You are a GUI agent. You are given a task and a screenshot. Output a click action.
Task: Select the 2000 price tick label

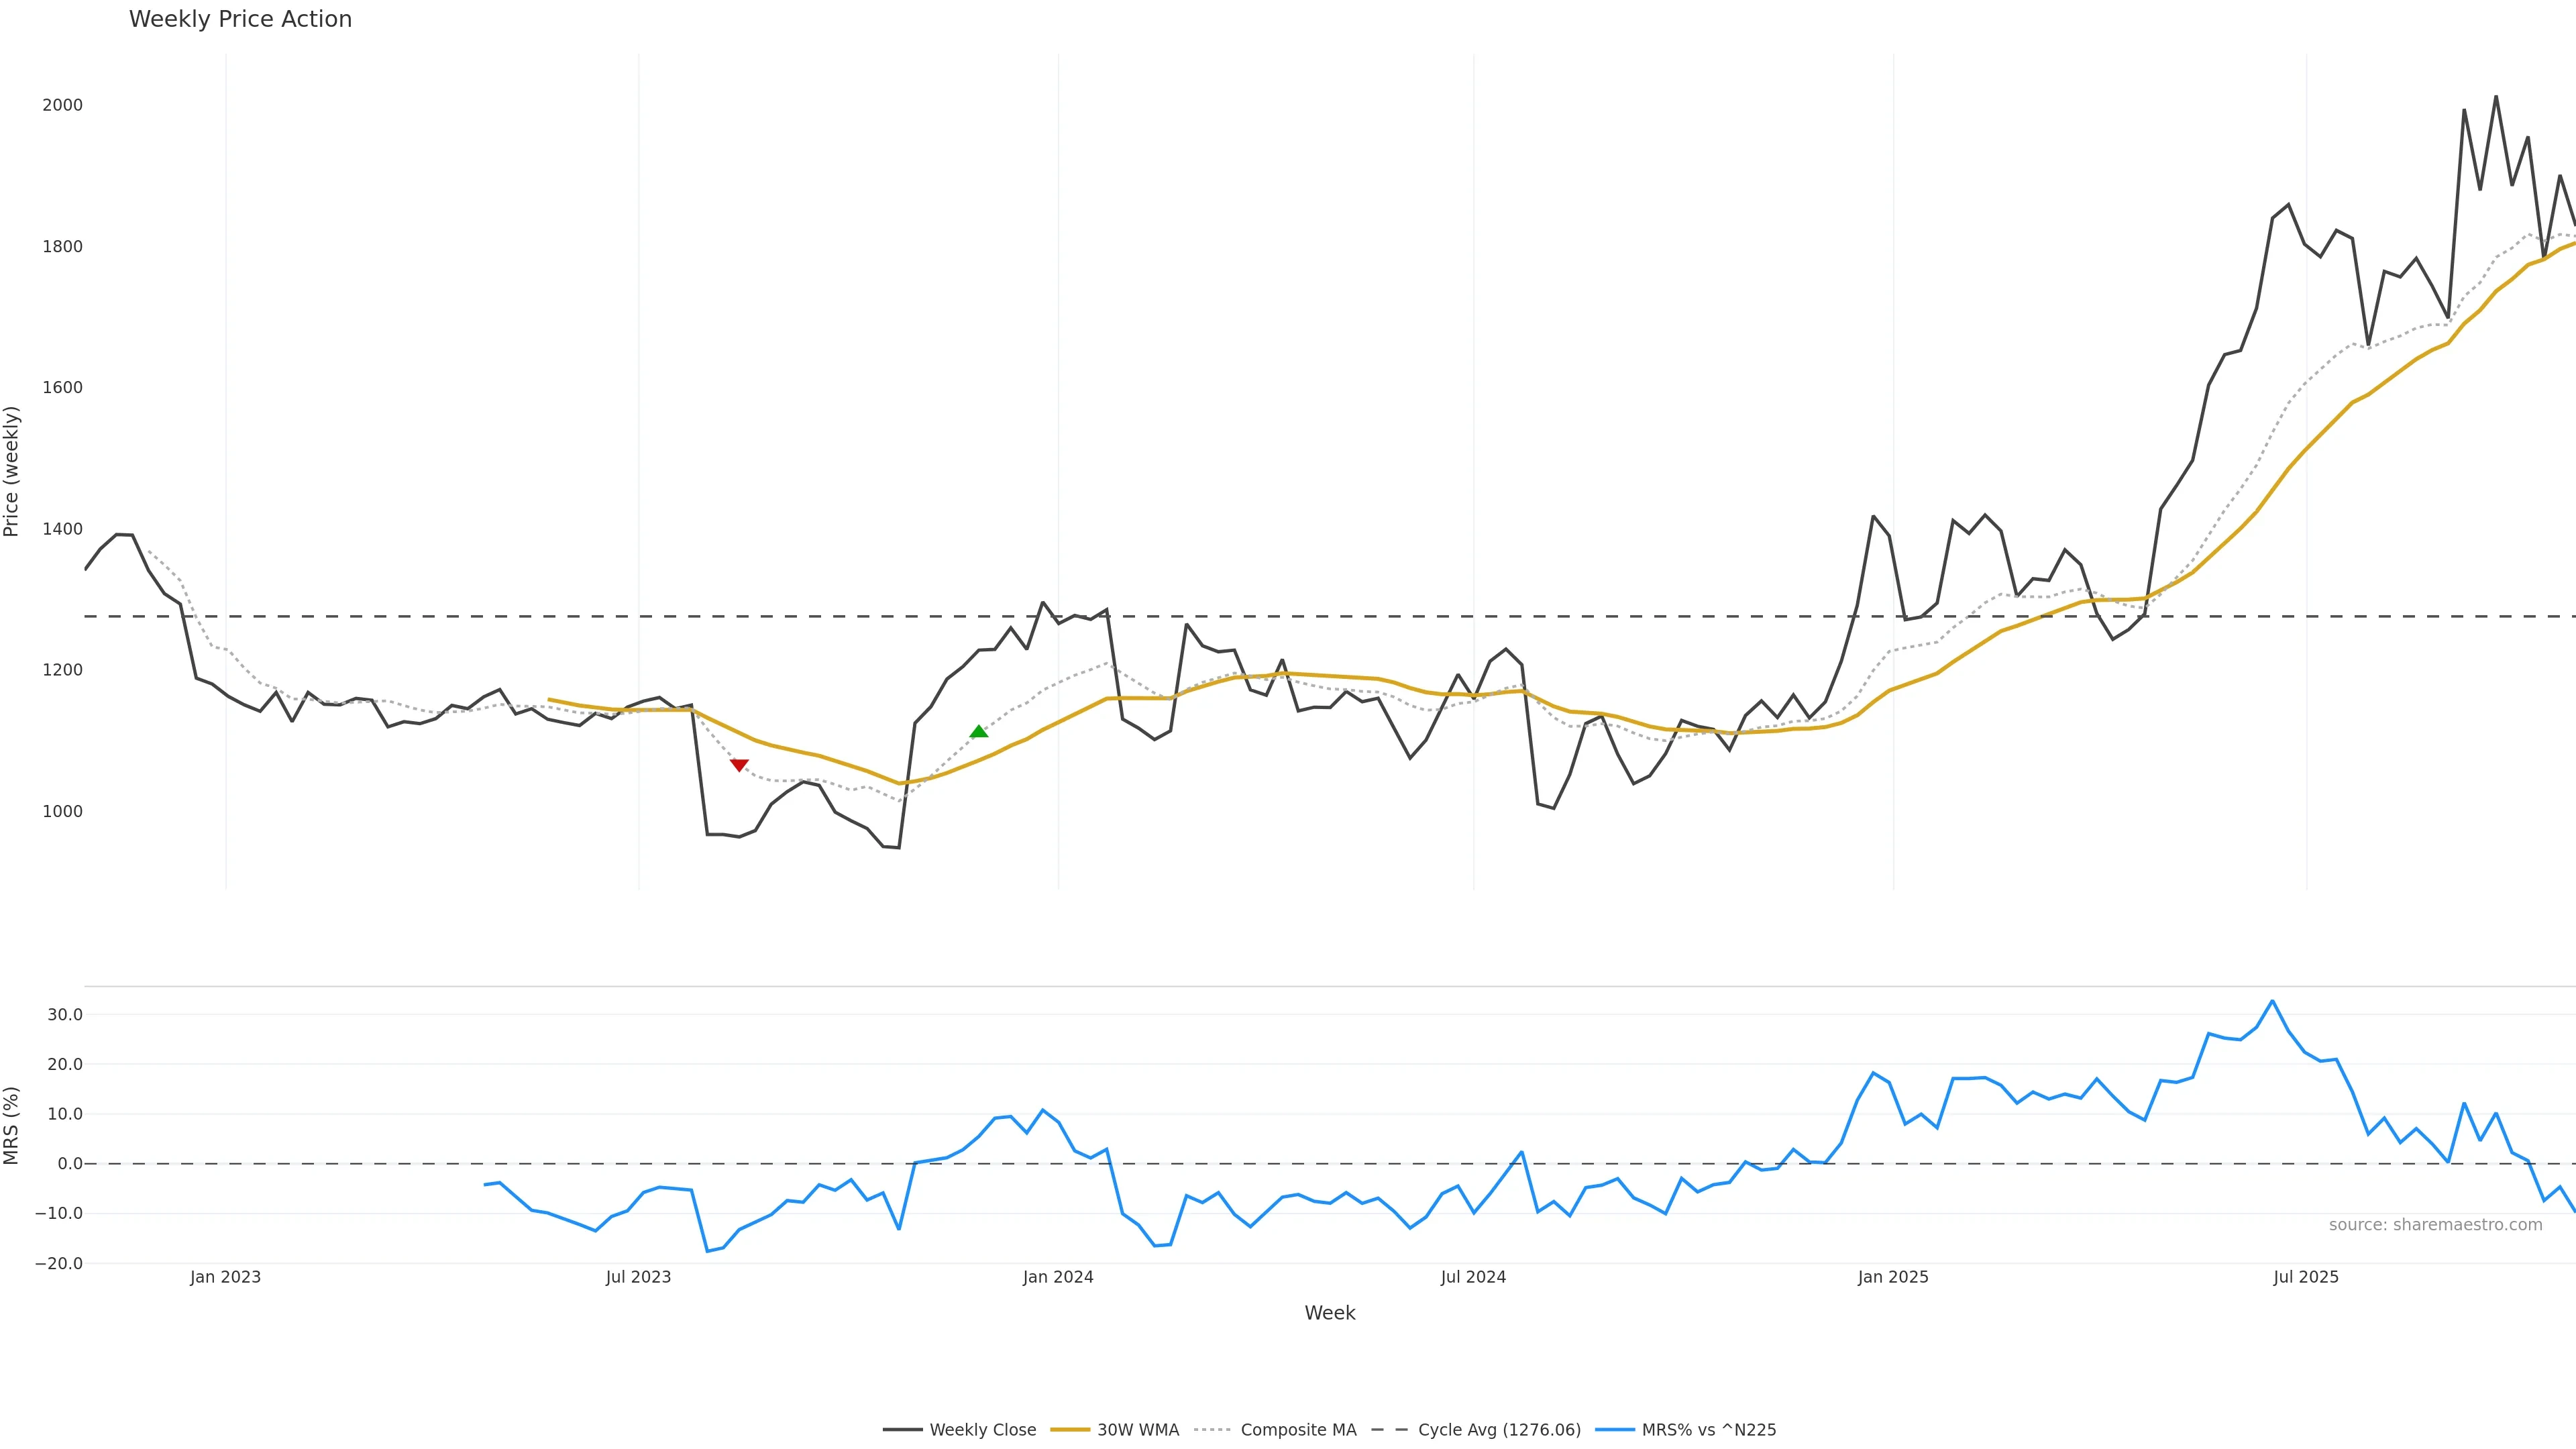[x=62, y=105]
